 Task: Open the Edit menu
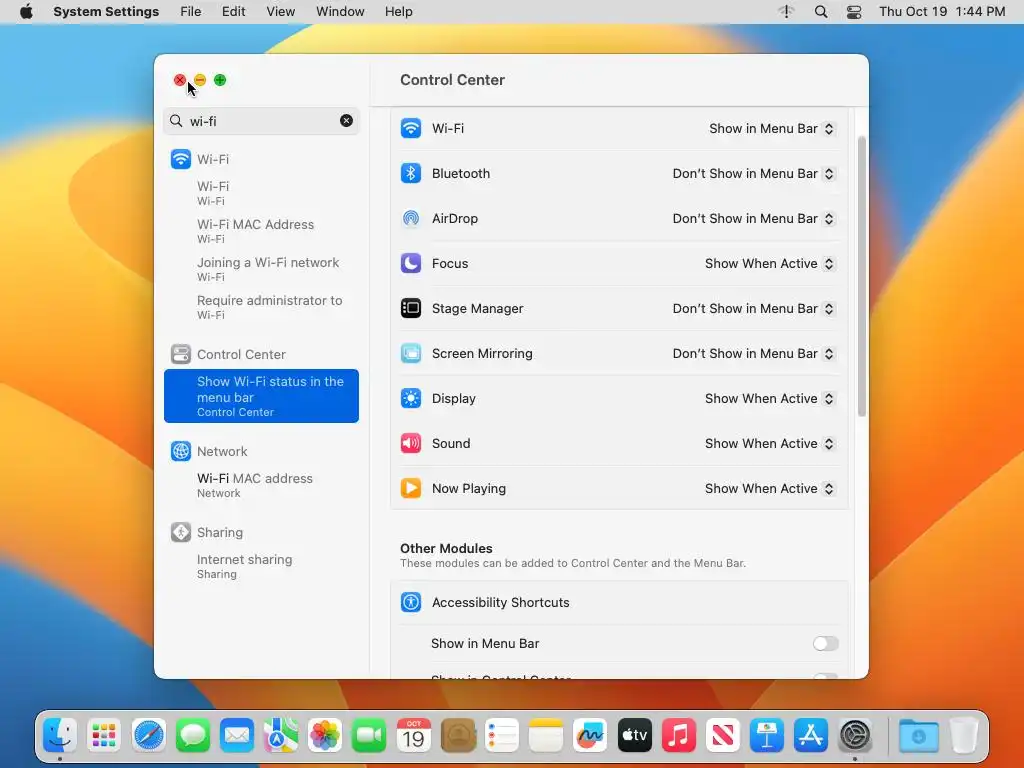(233, 12)
